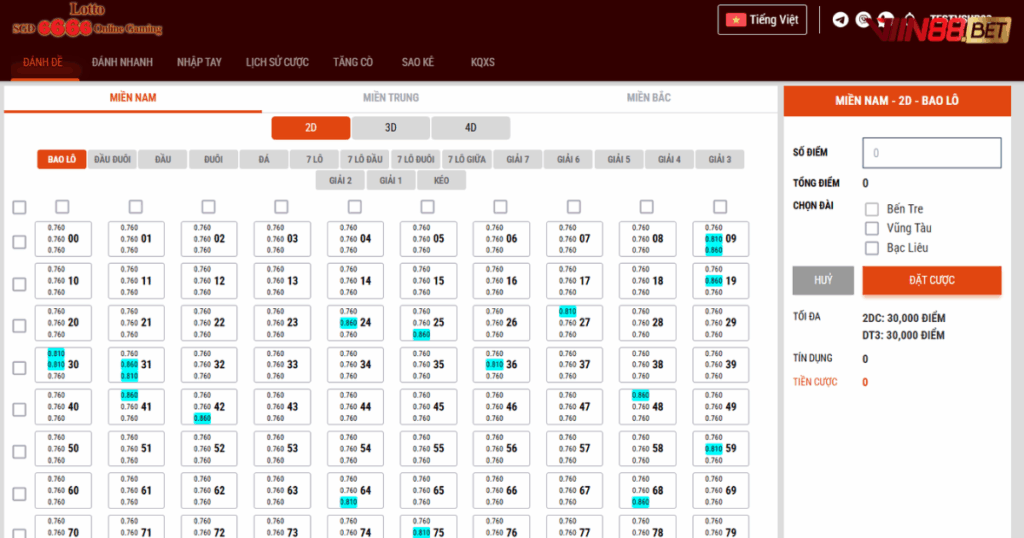This screenshot has width=1024, height=538.
Task: Open the Telegram contact icon
Action: tap(840, 20)
